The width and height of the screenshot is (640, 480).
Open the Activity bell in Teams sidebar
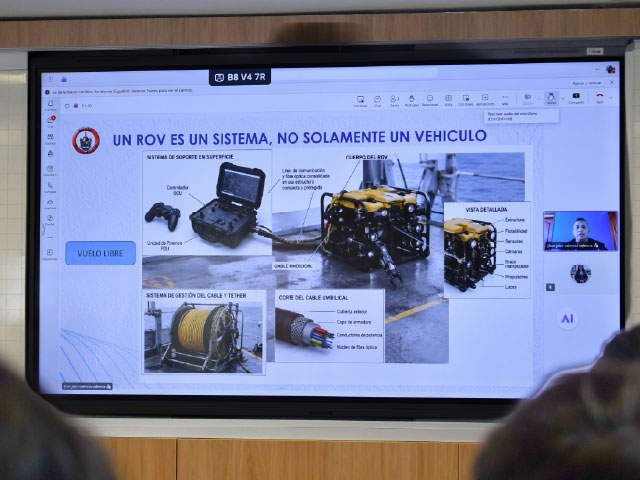[51, 105]
